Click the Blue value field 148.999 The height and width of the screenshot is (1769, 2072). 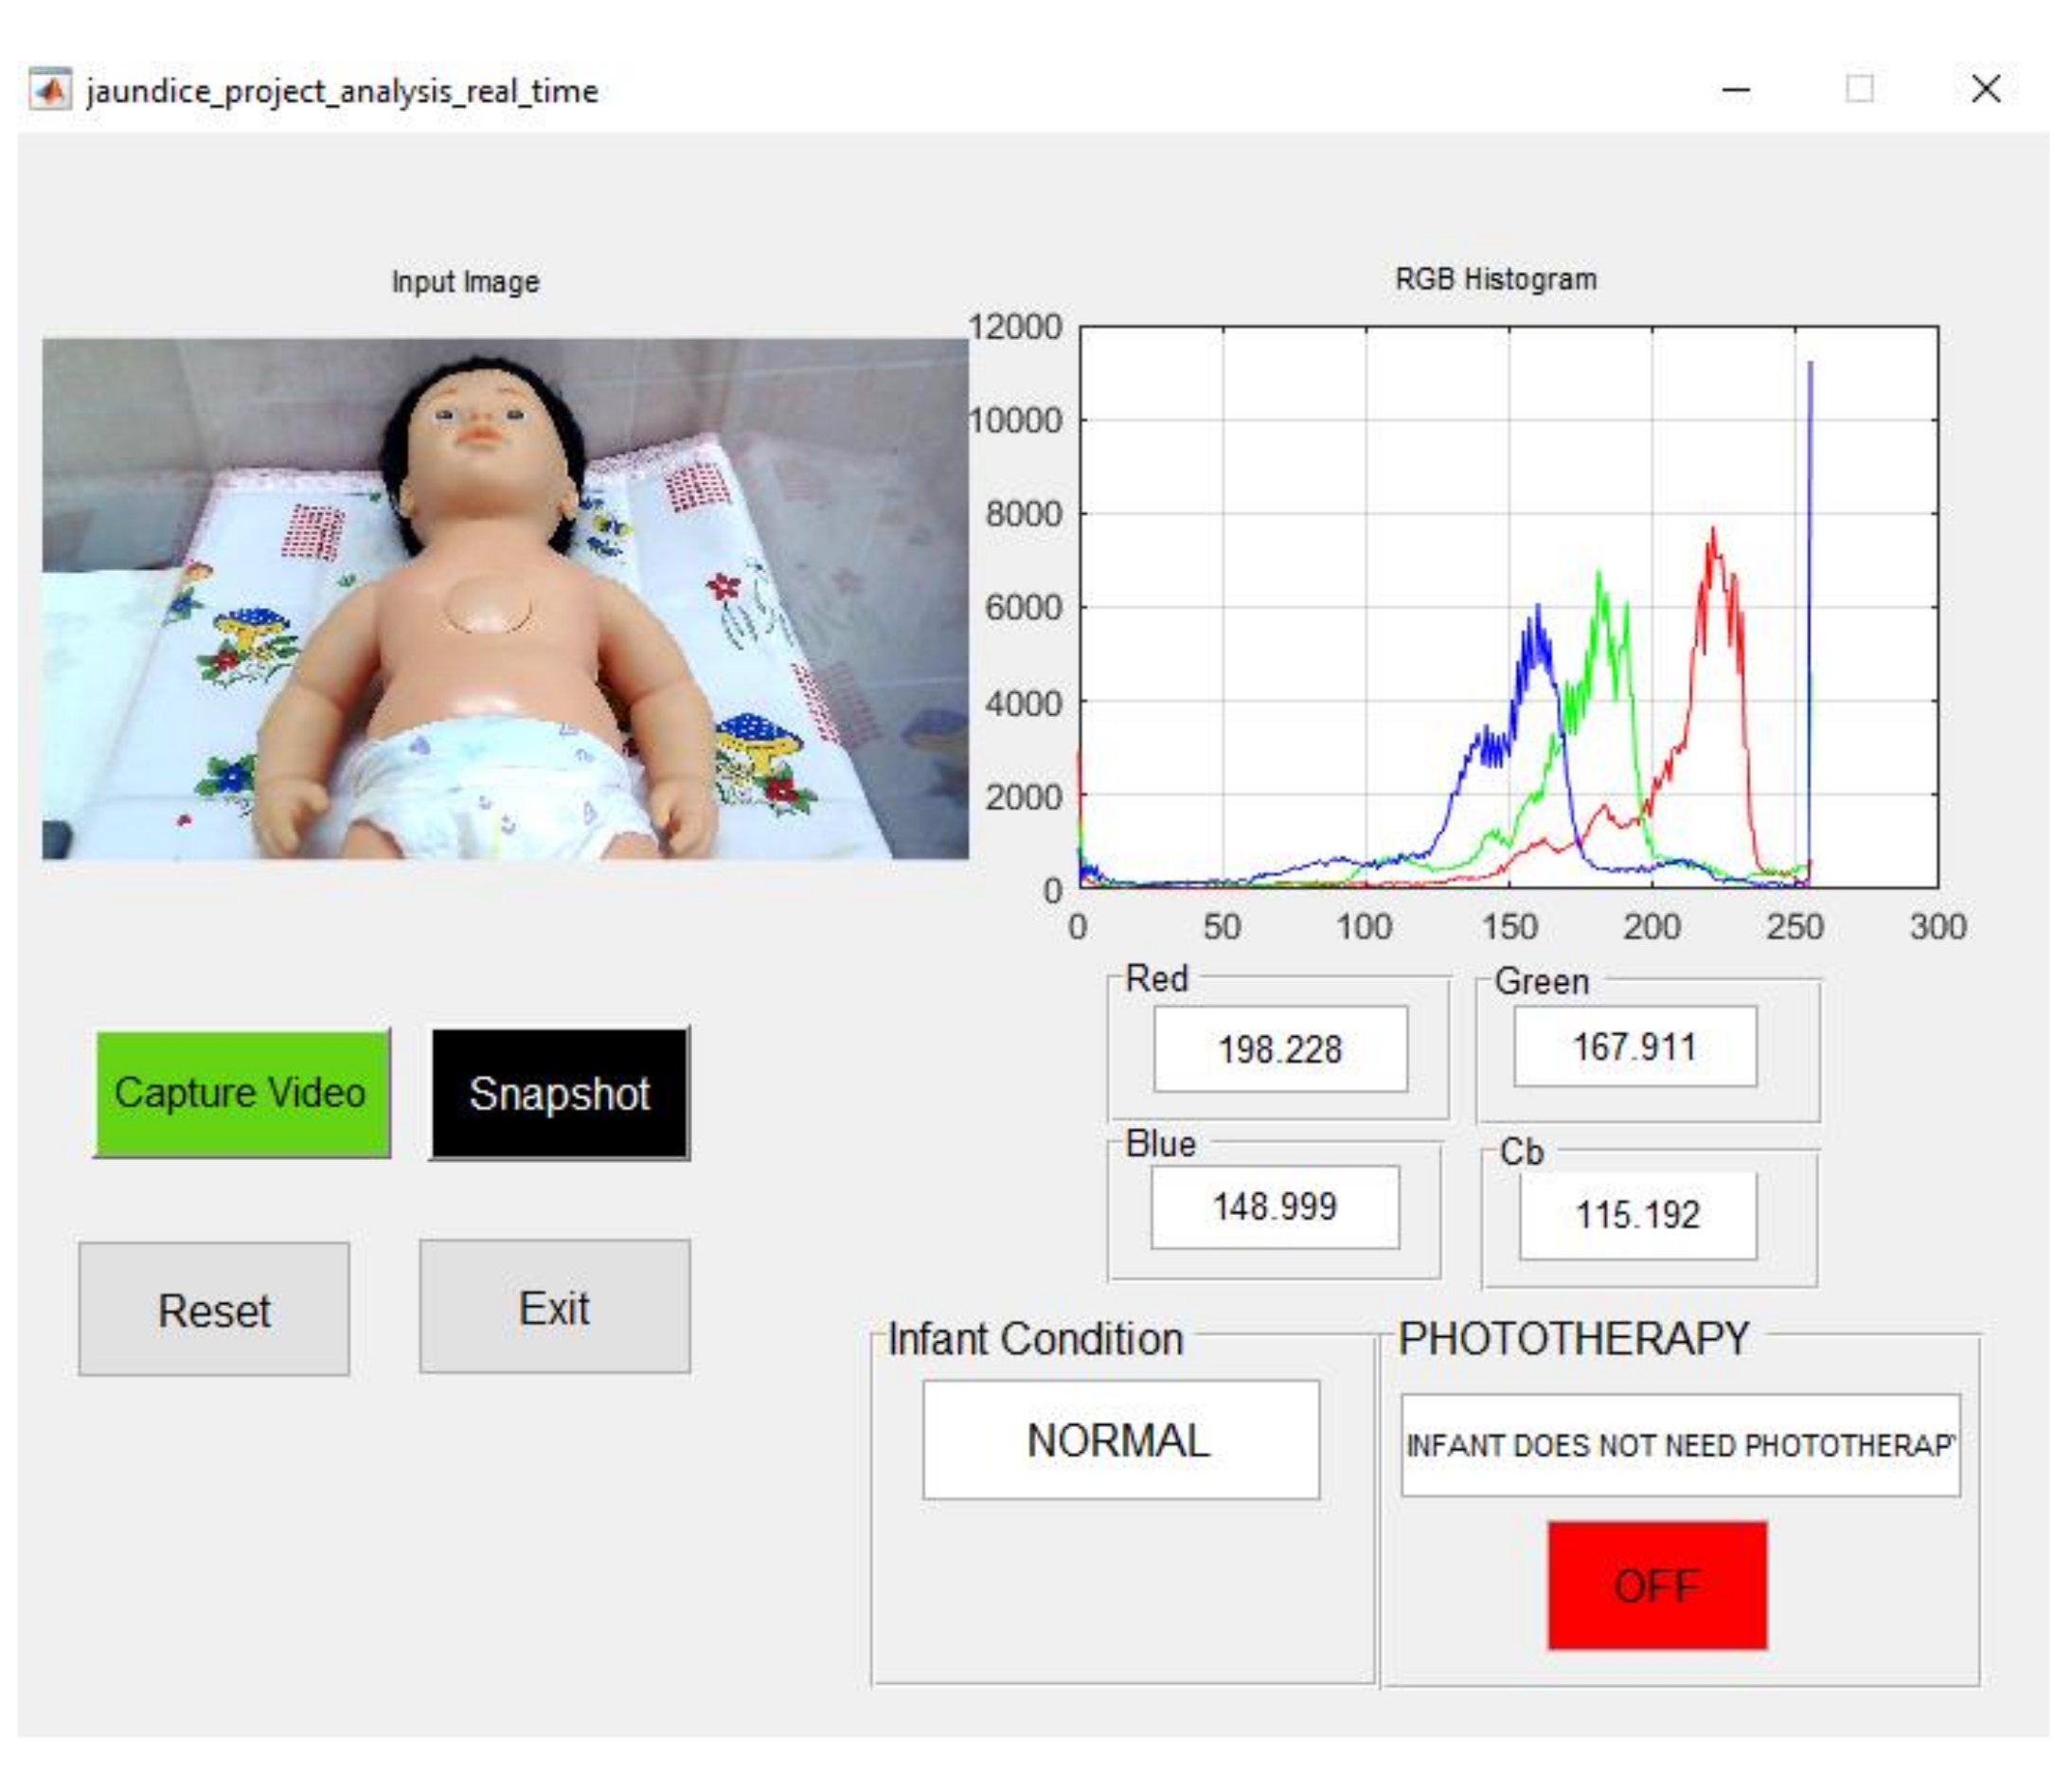[1274, 1206]
